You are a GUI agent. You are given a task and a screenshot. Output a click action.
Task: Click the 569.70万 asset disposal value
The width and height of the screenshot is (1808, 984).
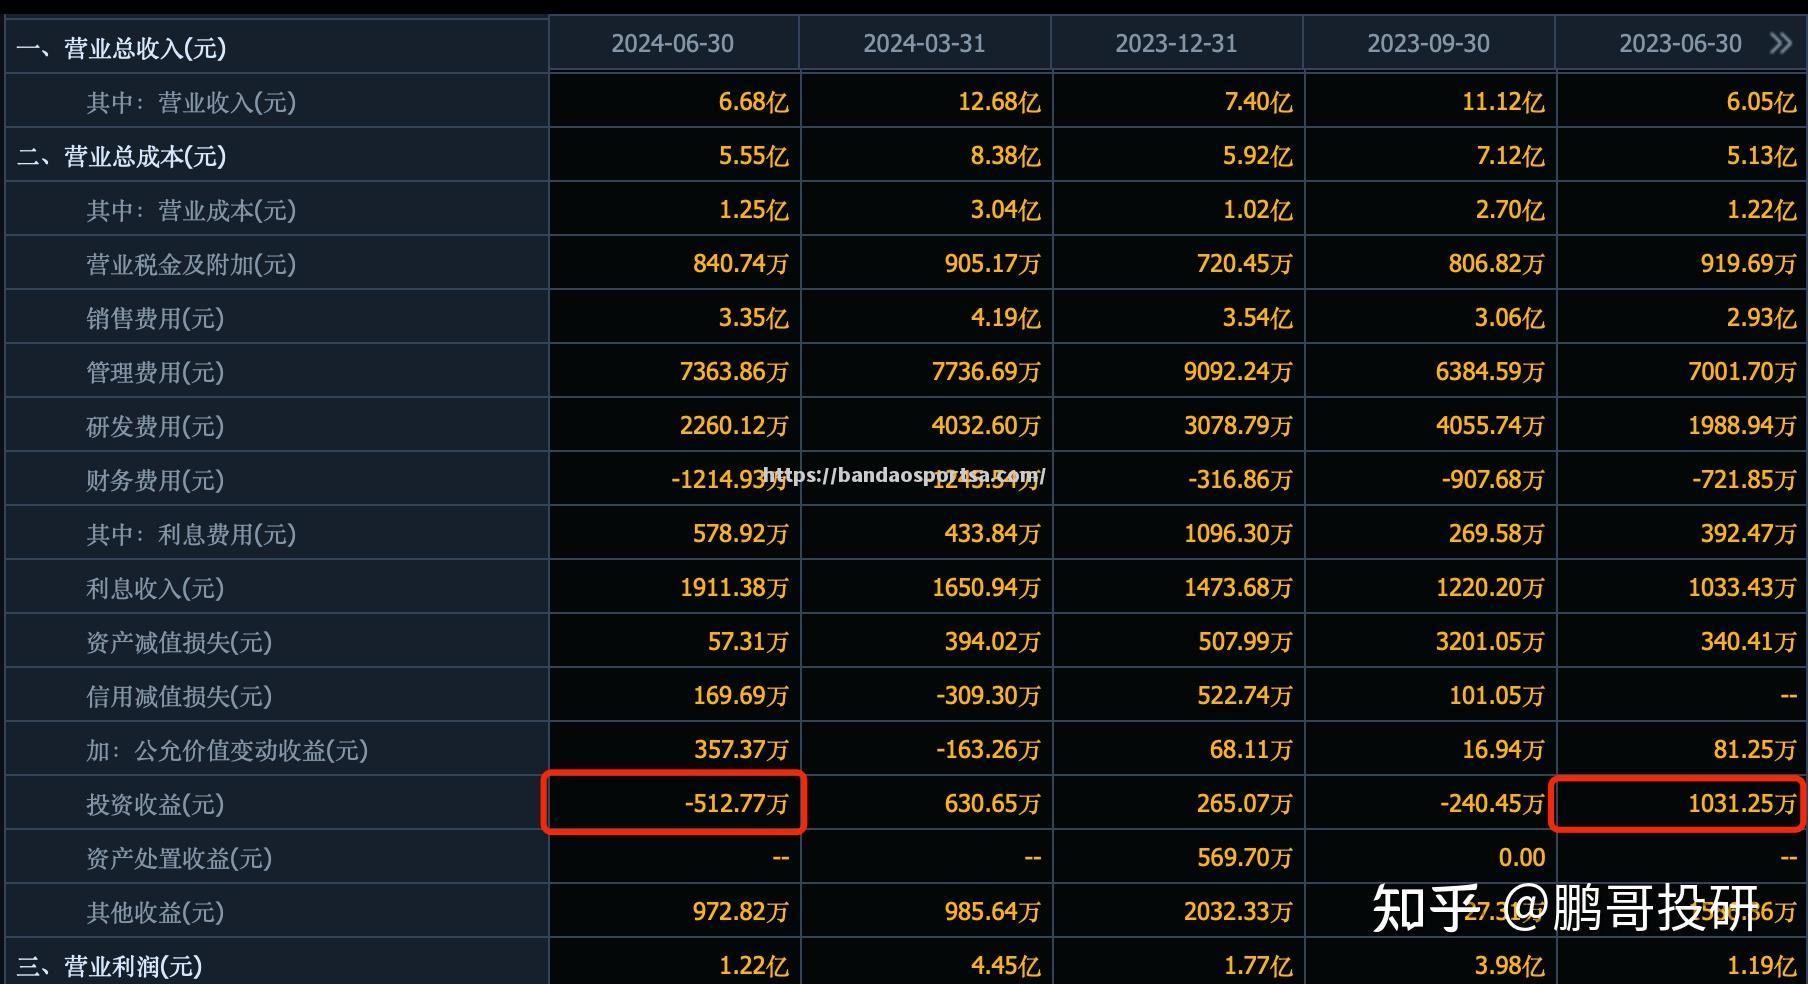click(1245, 858)
